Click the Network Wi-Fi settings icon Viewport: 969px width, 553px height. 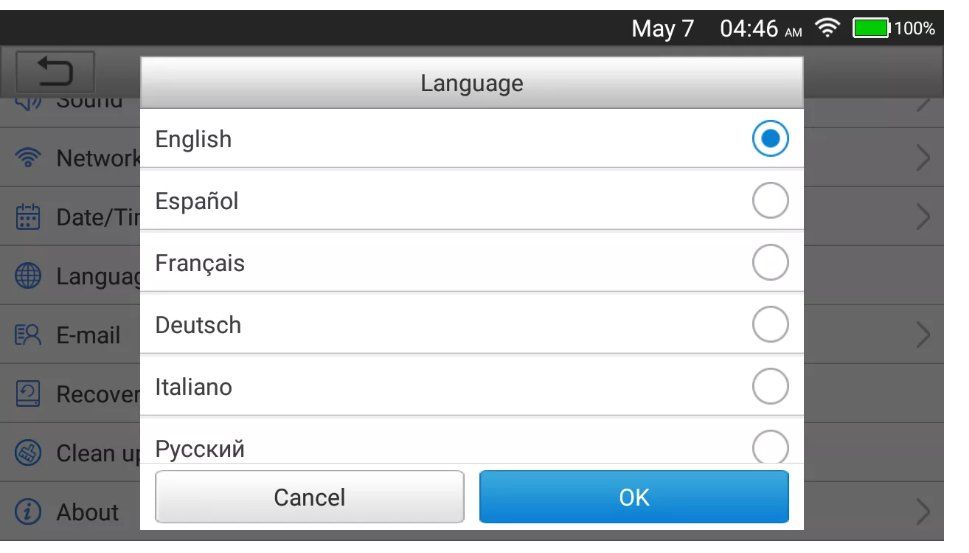(29, 158)
